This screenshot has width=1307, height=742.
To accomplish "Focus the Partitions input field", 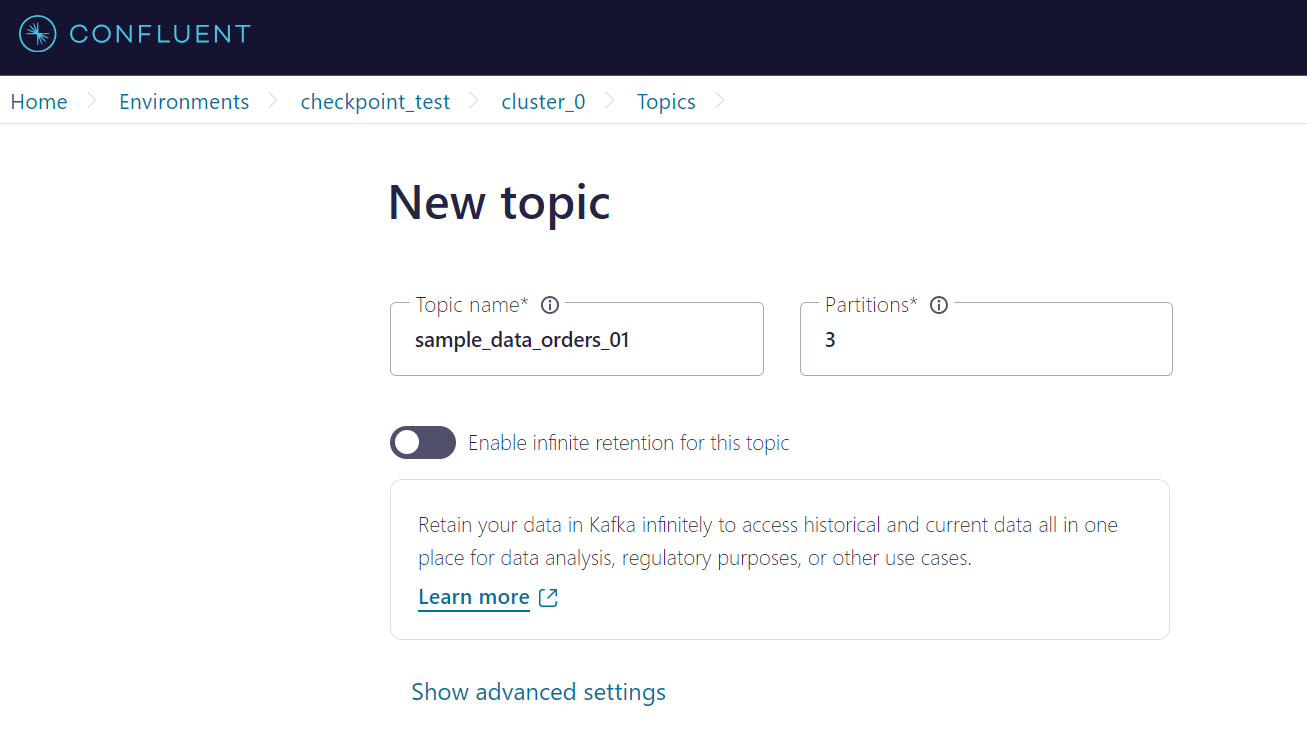I will click(986, 339).
